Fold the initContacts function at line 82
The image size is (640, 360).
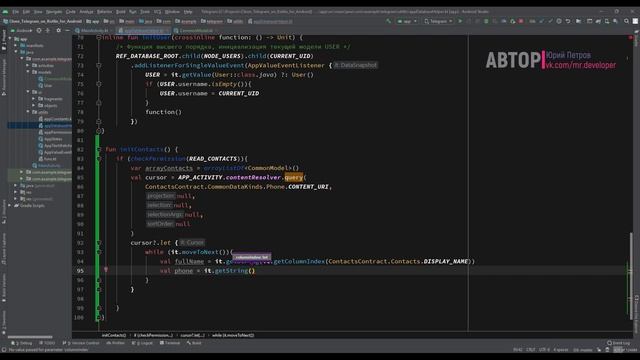coord(98,149)
